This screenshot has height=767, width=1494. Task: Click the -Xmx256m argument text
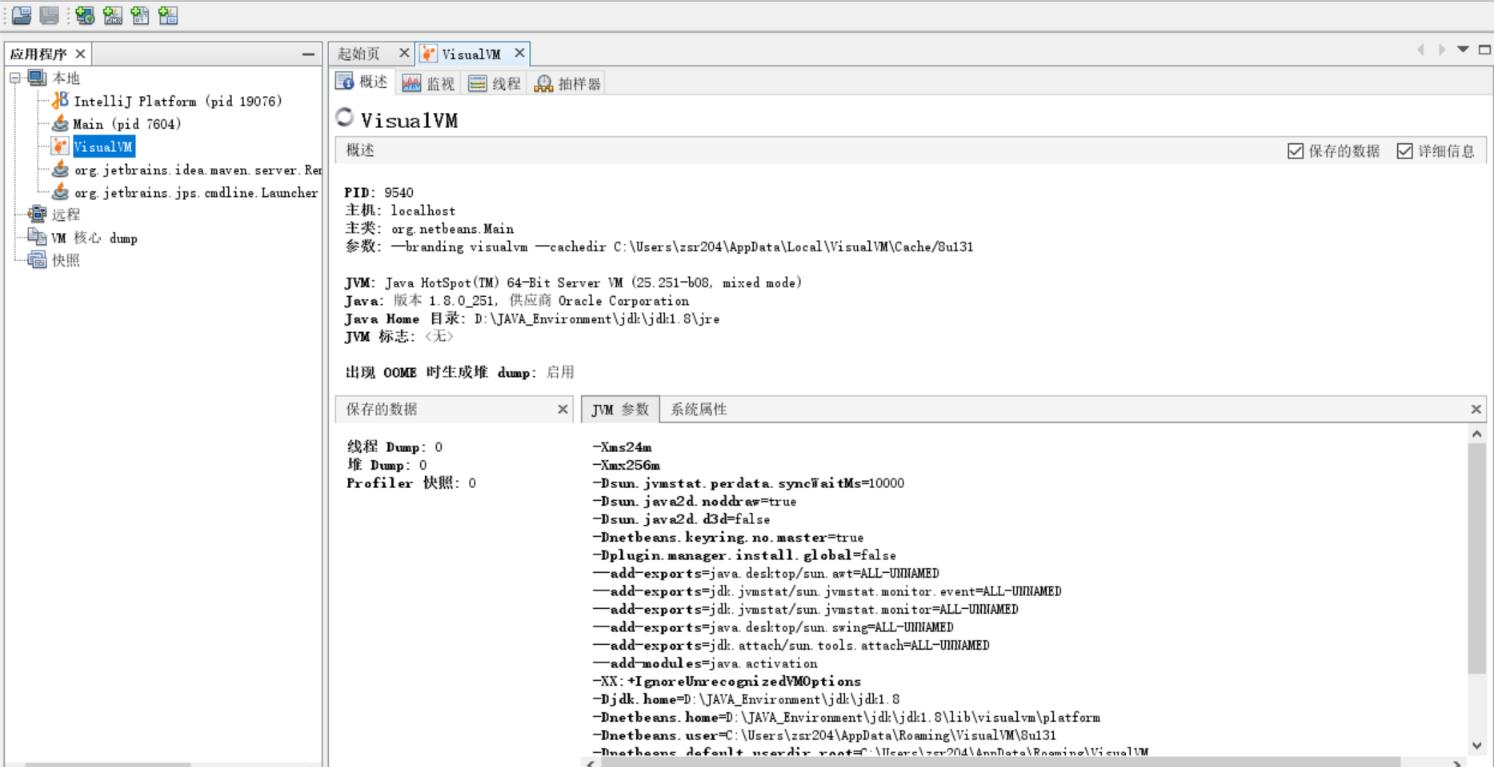tap(626, 465)
